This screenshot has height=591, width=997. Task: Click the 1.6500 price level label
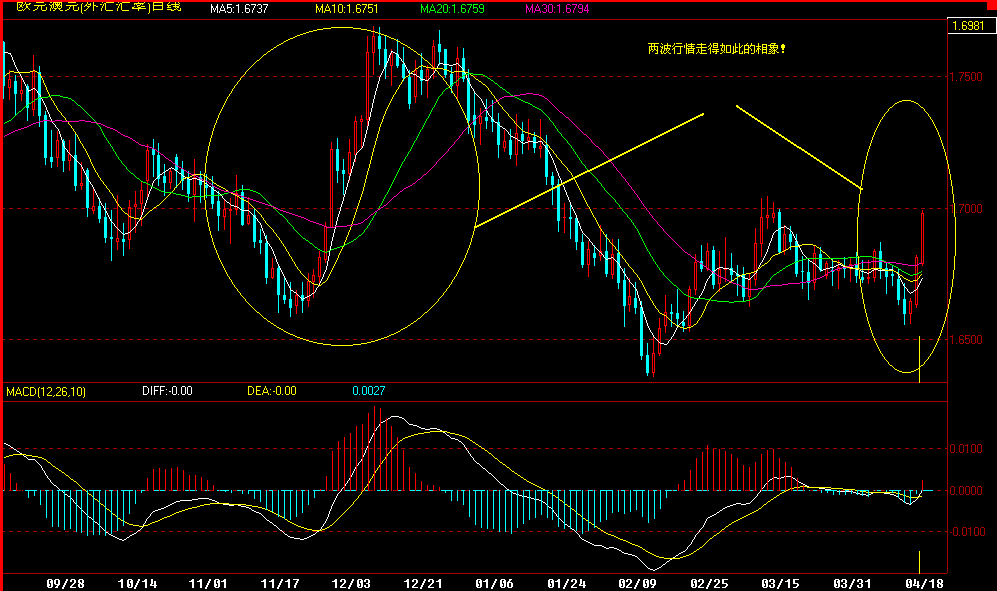tap(964, 340)
